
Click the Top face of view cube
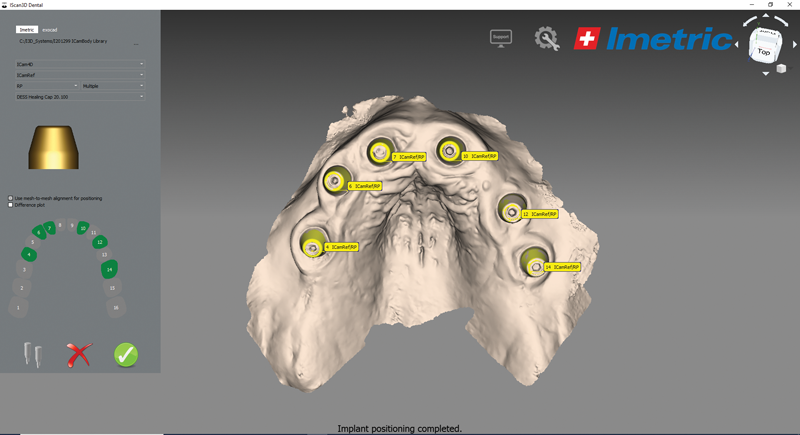[763, 48]
